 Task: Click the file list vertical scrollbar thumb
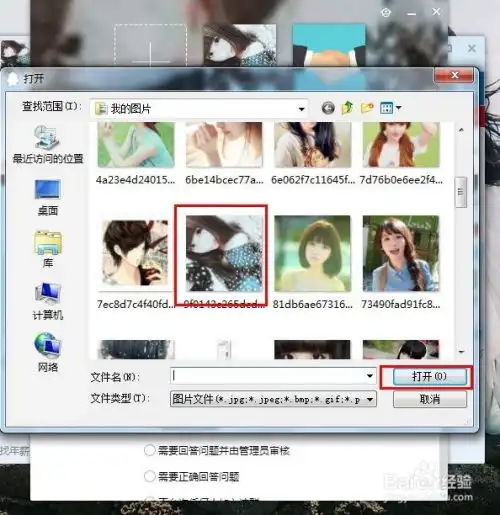tap(461, 192)
